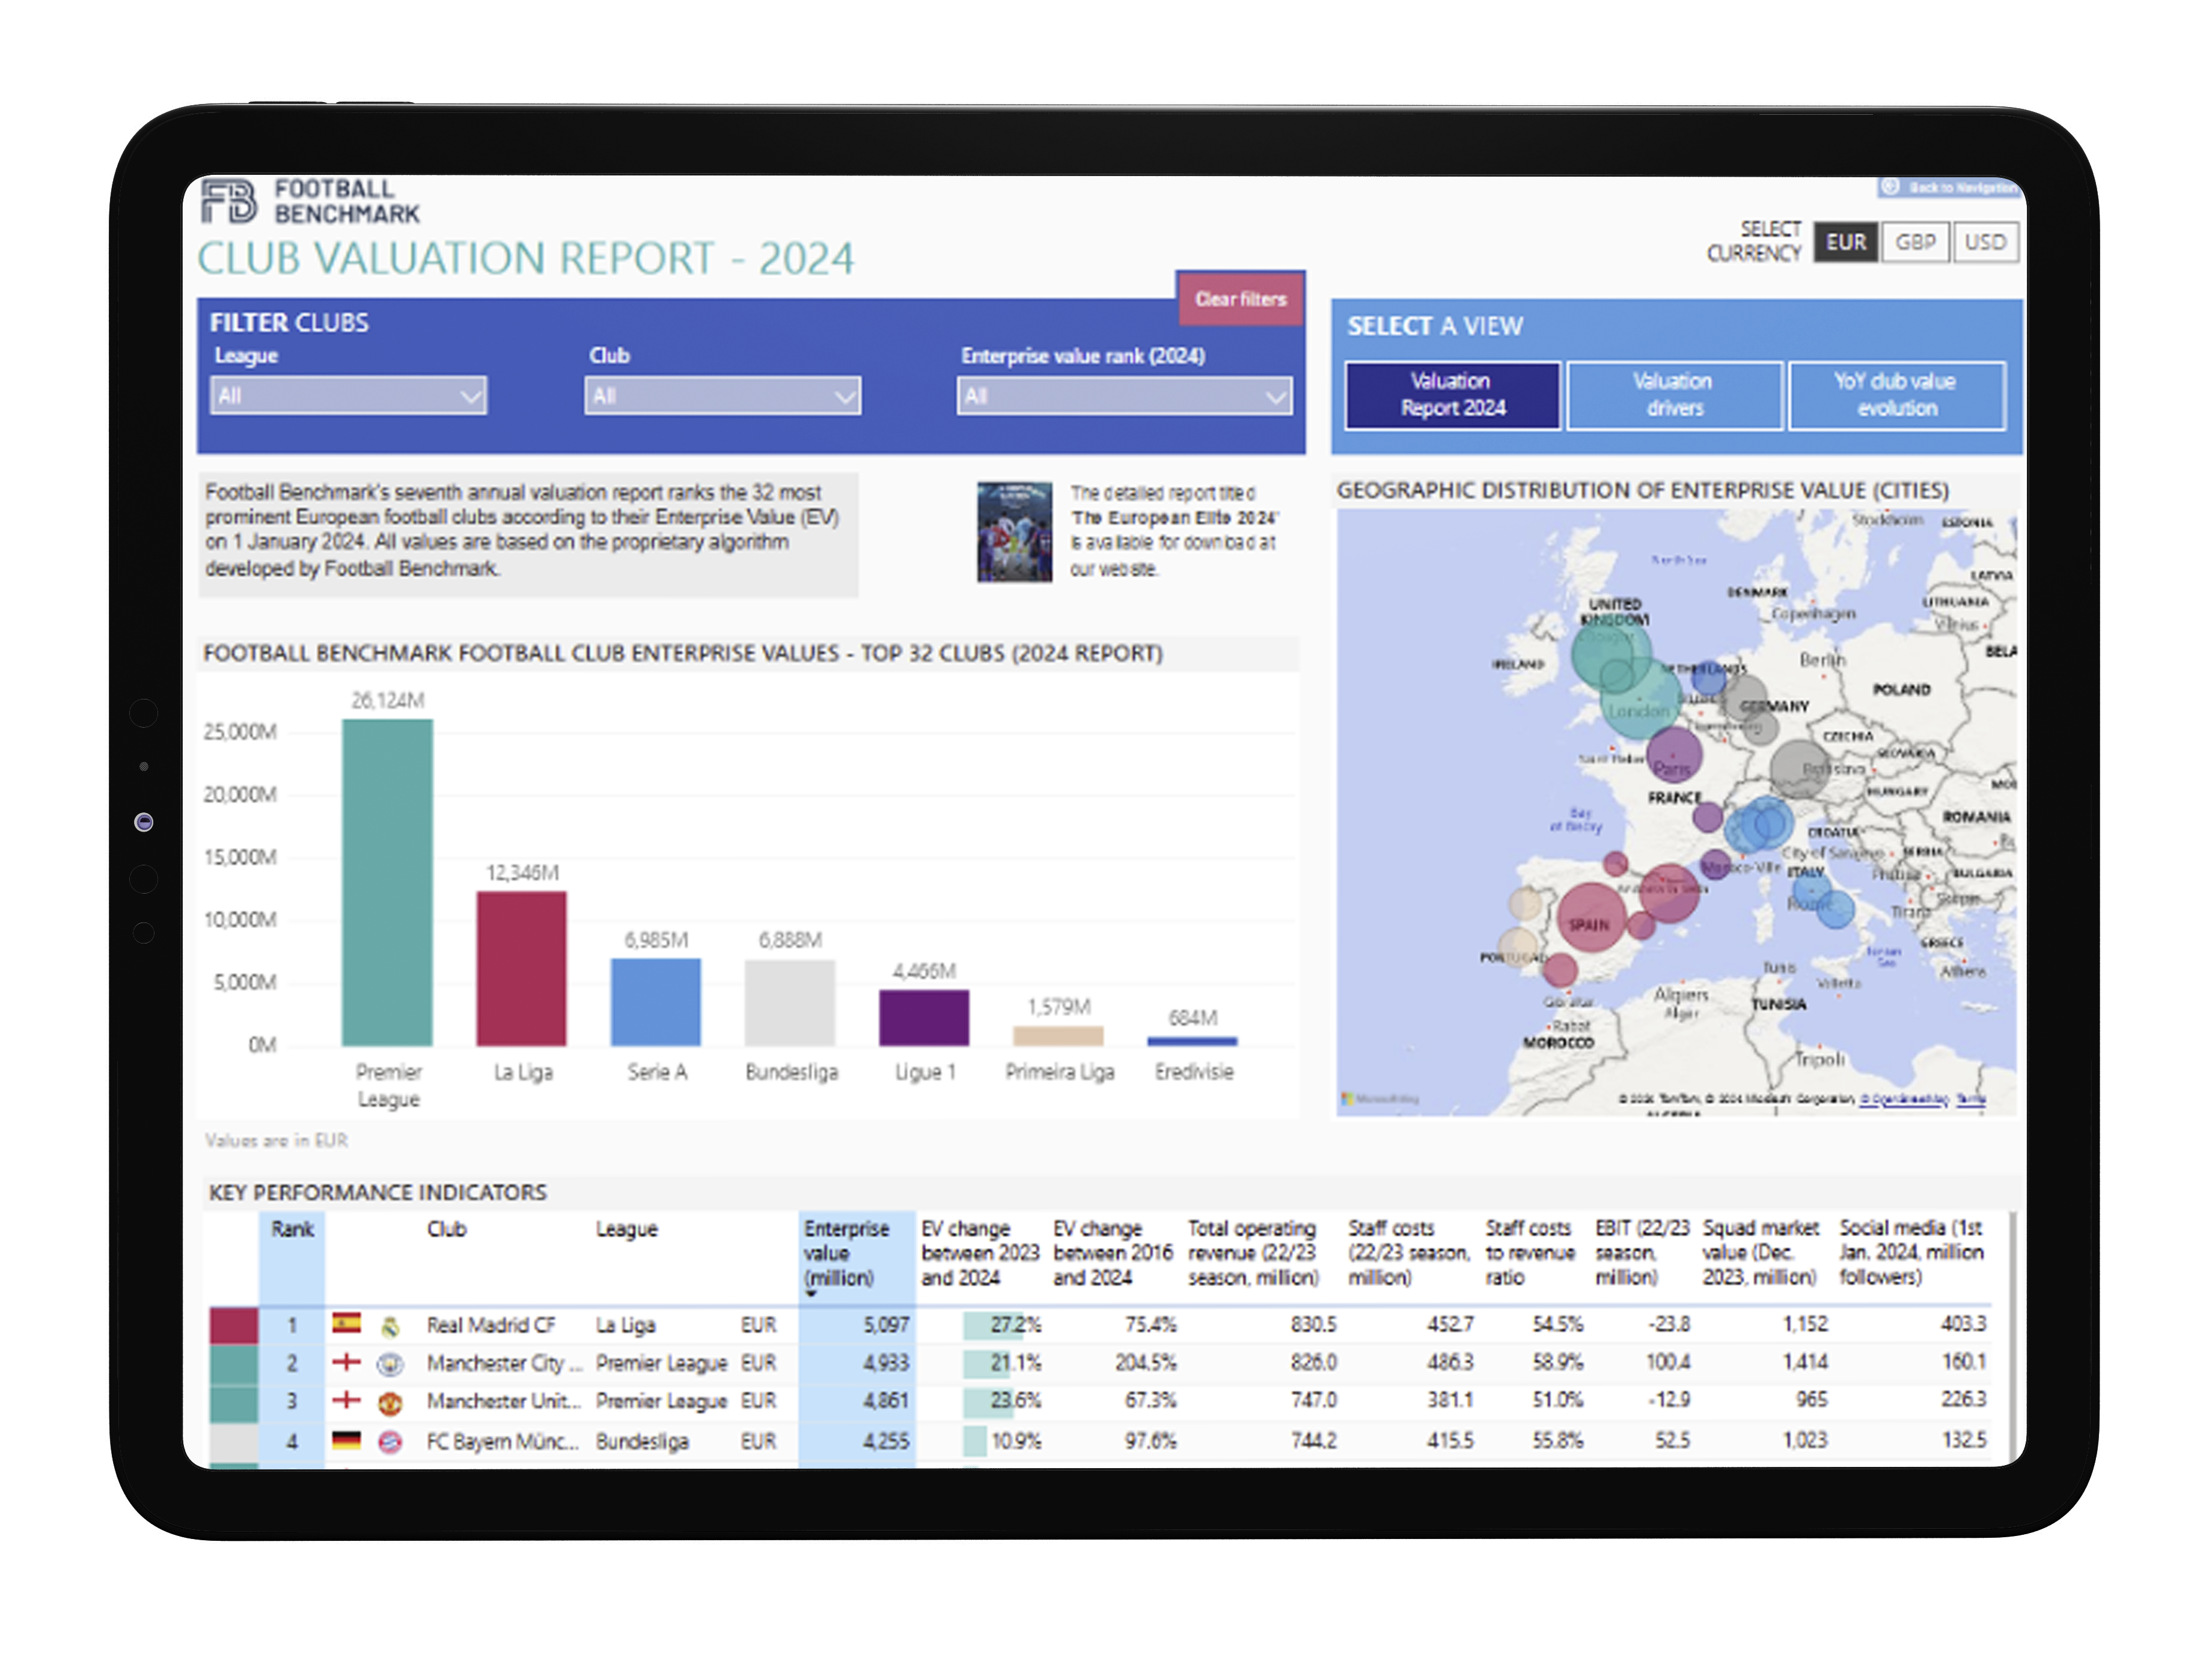The width and height of the screenshot is (2212, 1655).
Task: Open Enterprise value rank dropdown
Action: click(x=1124, y=396)
